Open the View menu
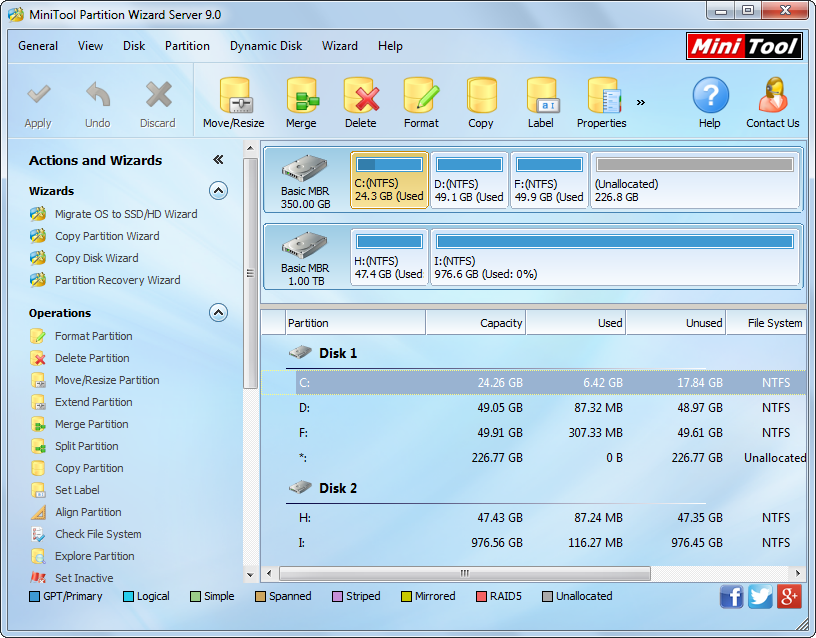 91,46
